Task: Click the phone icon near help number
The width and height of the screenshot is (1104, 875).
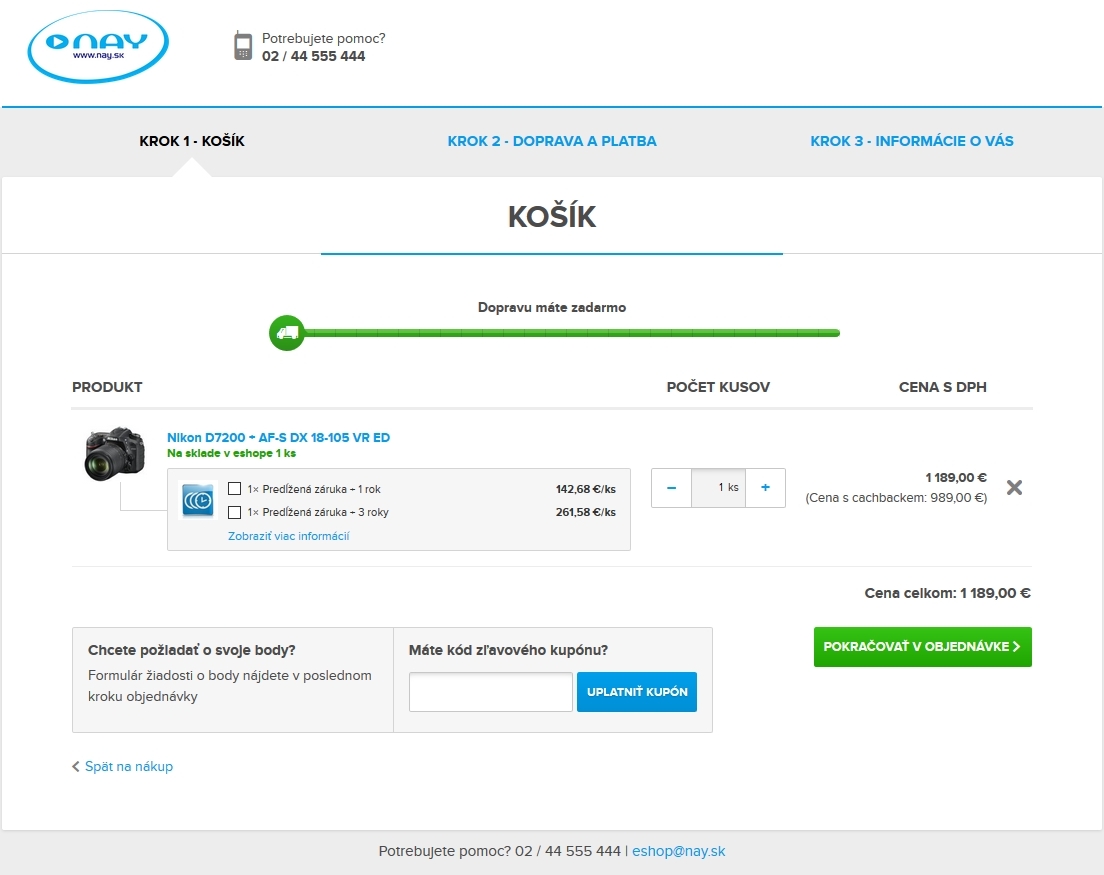Action: click(243, 46)
